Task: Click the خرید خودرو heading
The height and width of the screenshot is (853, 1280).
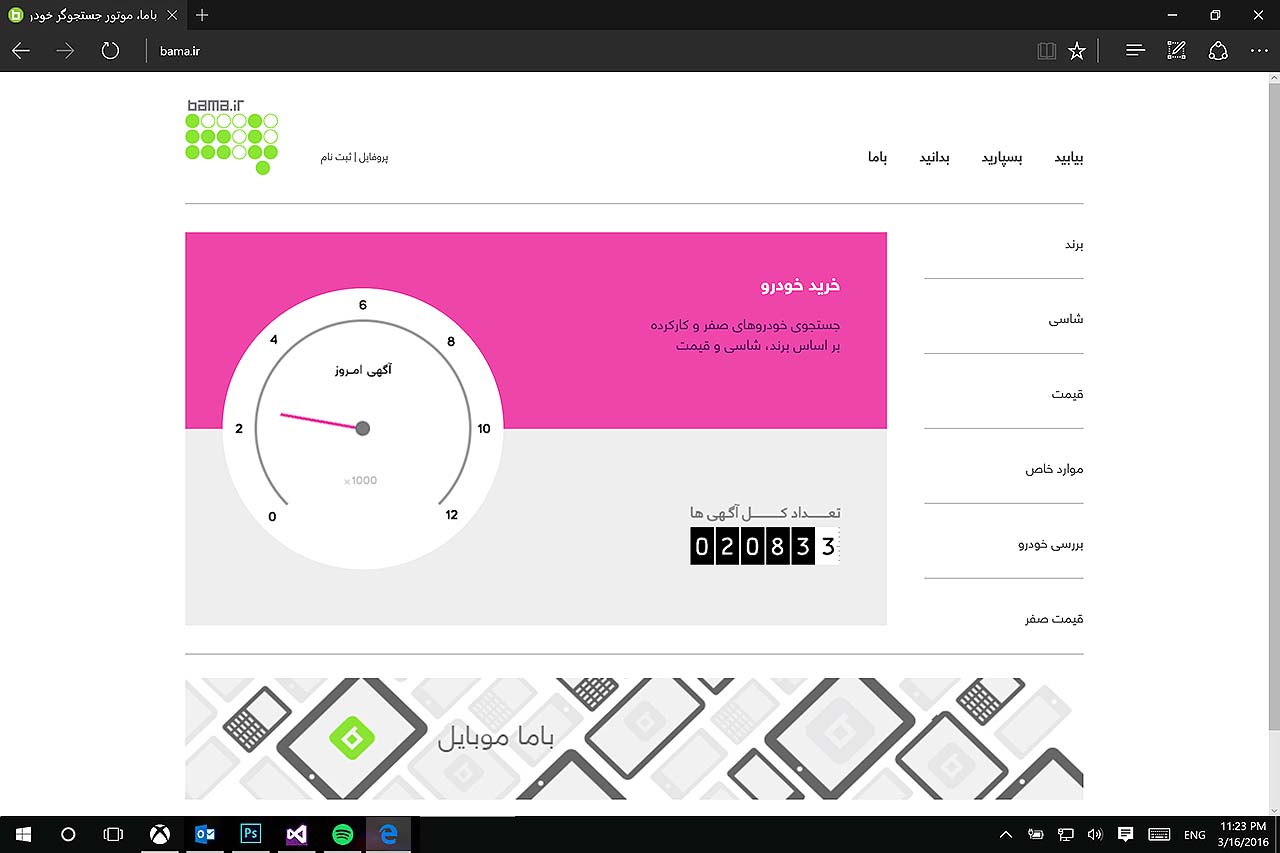Action: [800, 286]
